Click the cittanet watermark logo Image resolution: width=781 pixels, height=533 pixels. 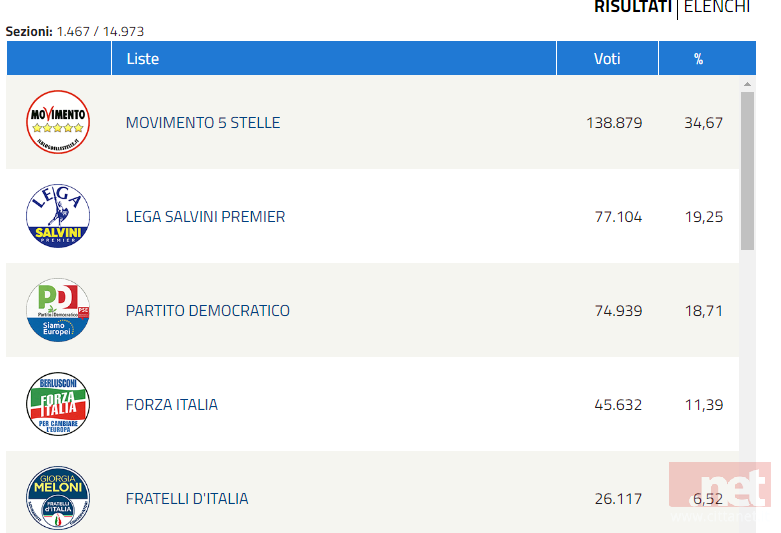click(x=720, y=490)
